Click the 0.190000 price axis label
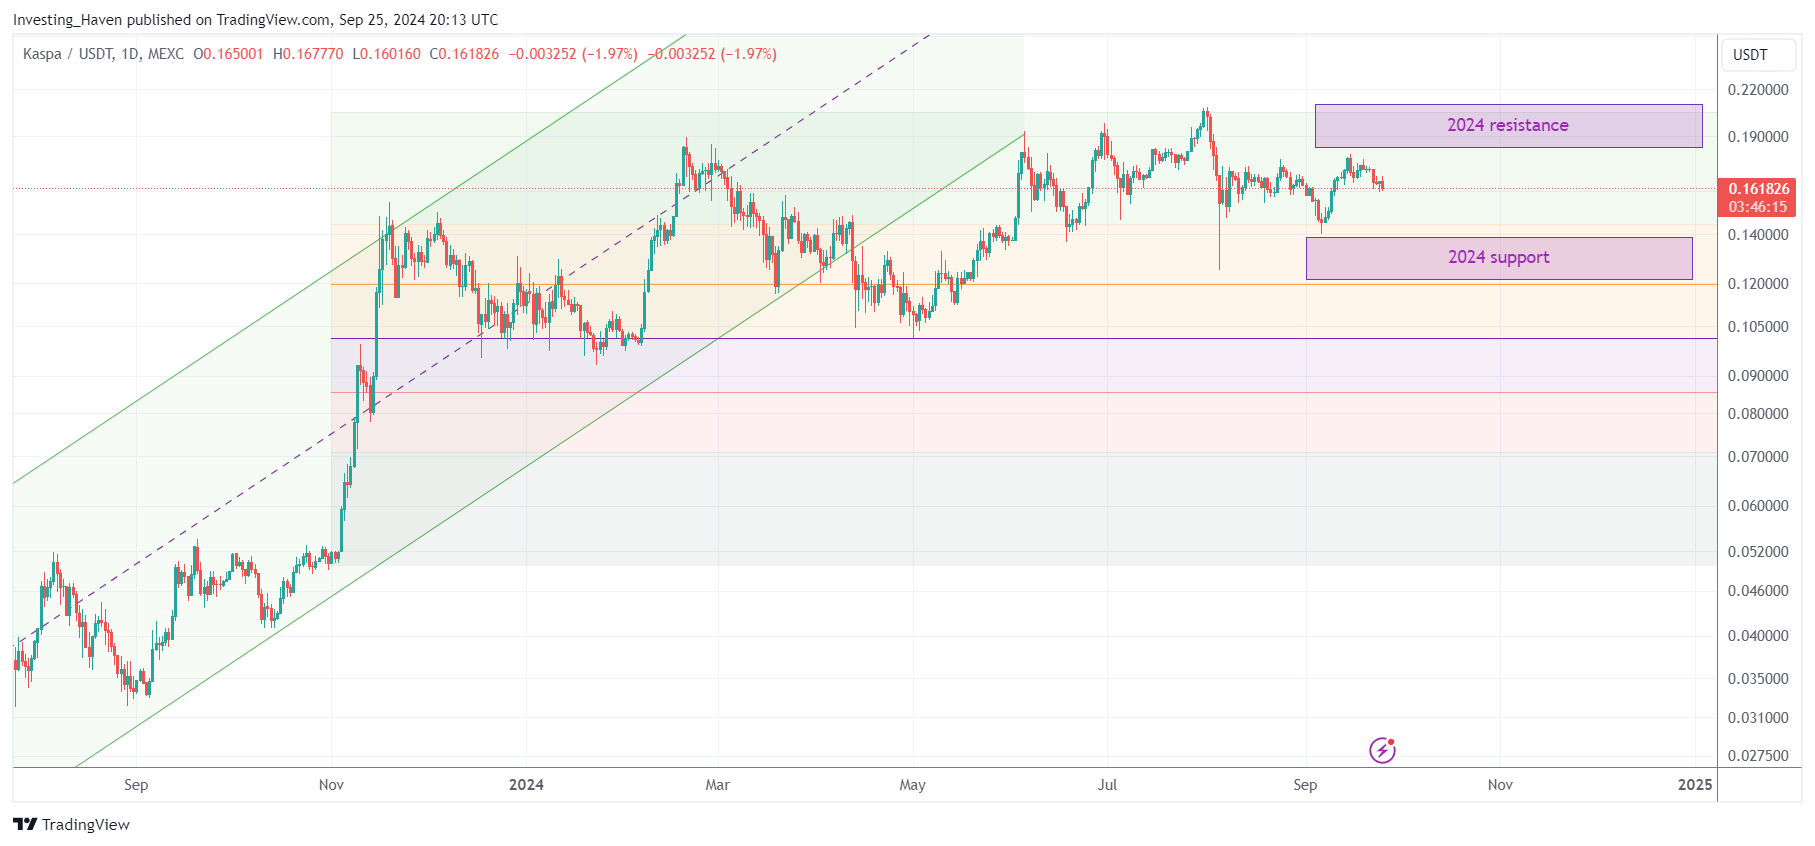 [1758, 137]
